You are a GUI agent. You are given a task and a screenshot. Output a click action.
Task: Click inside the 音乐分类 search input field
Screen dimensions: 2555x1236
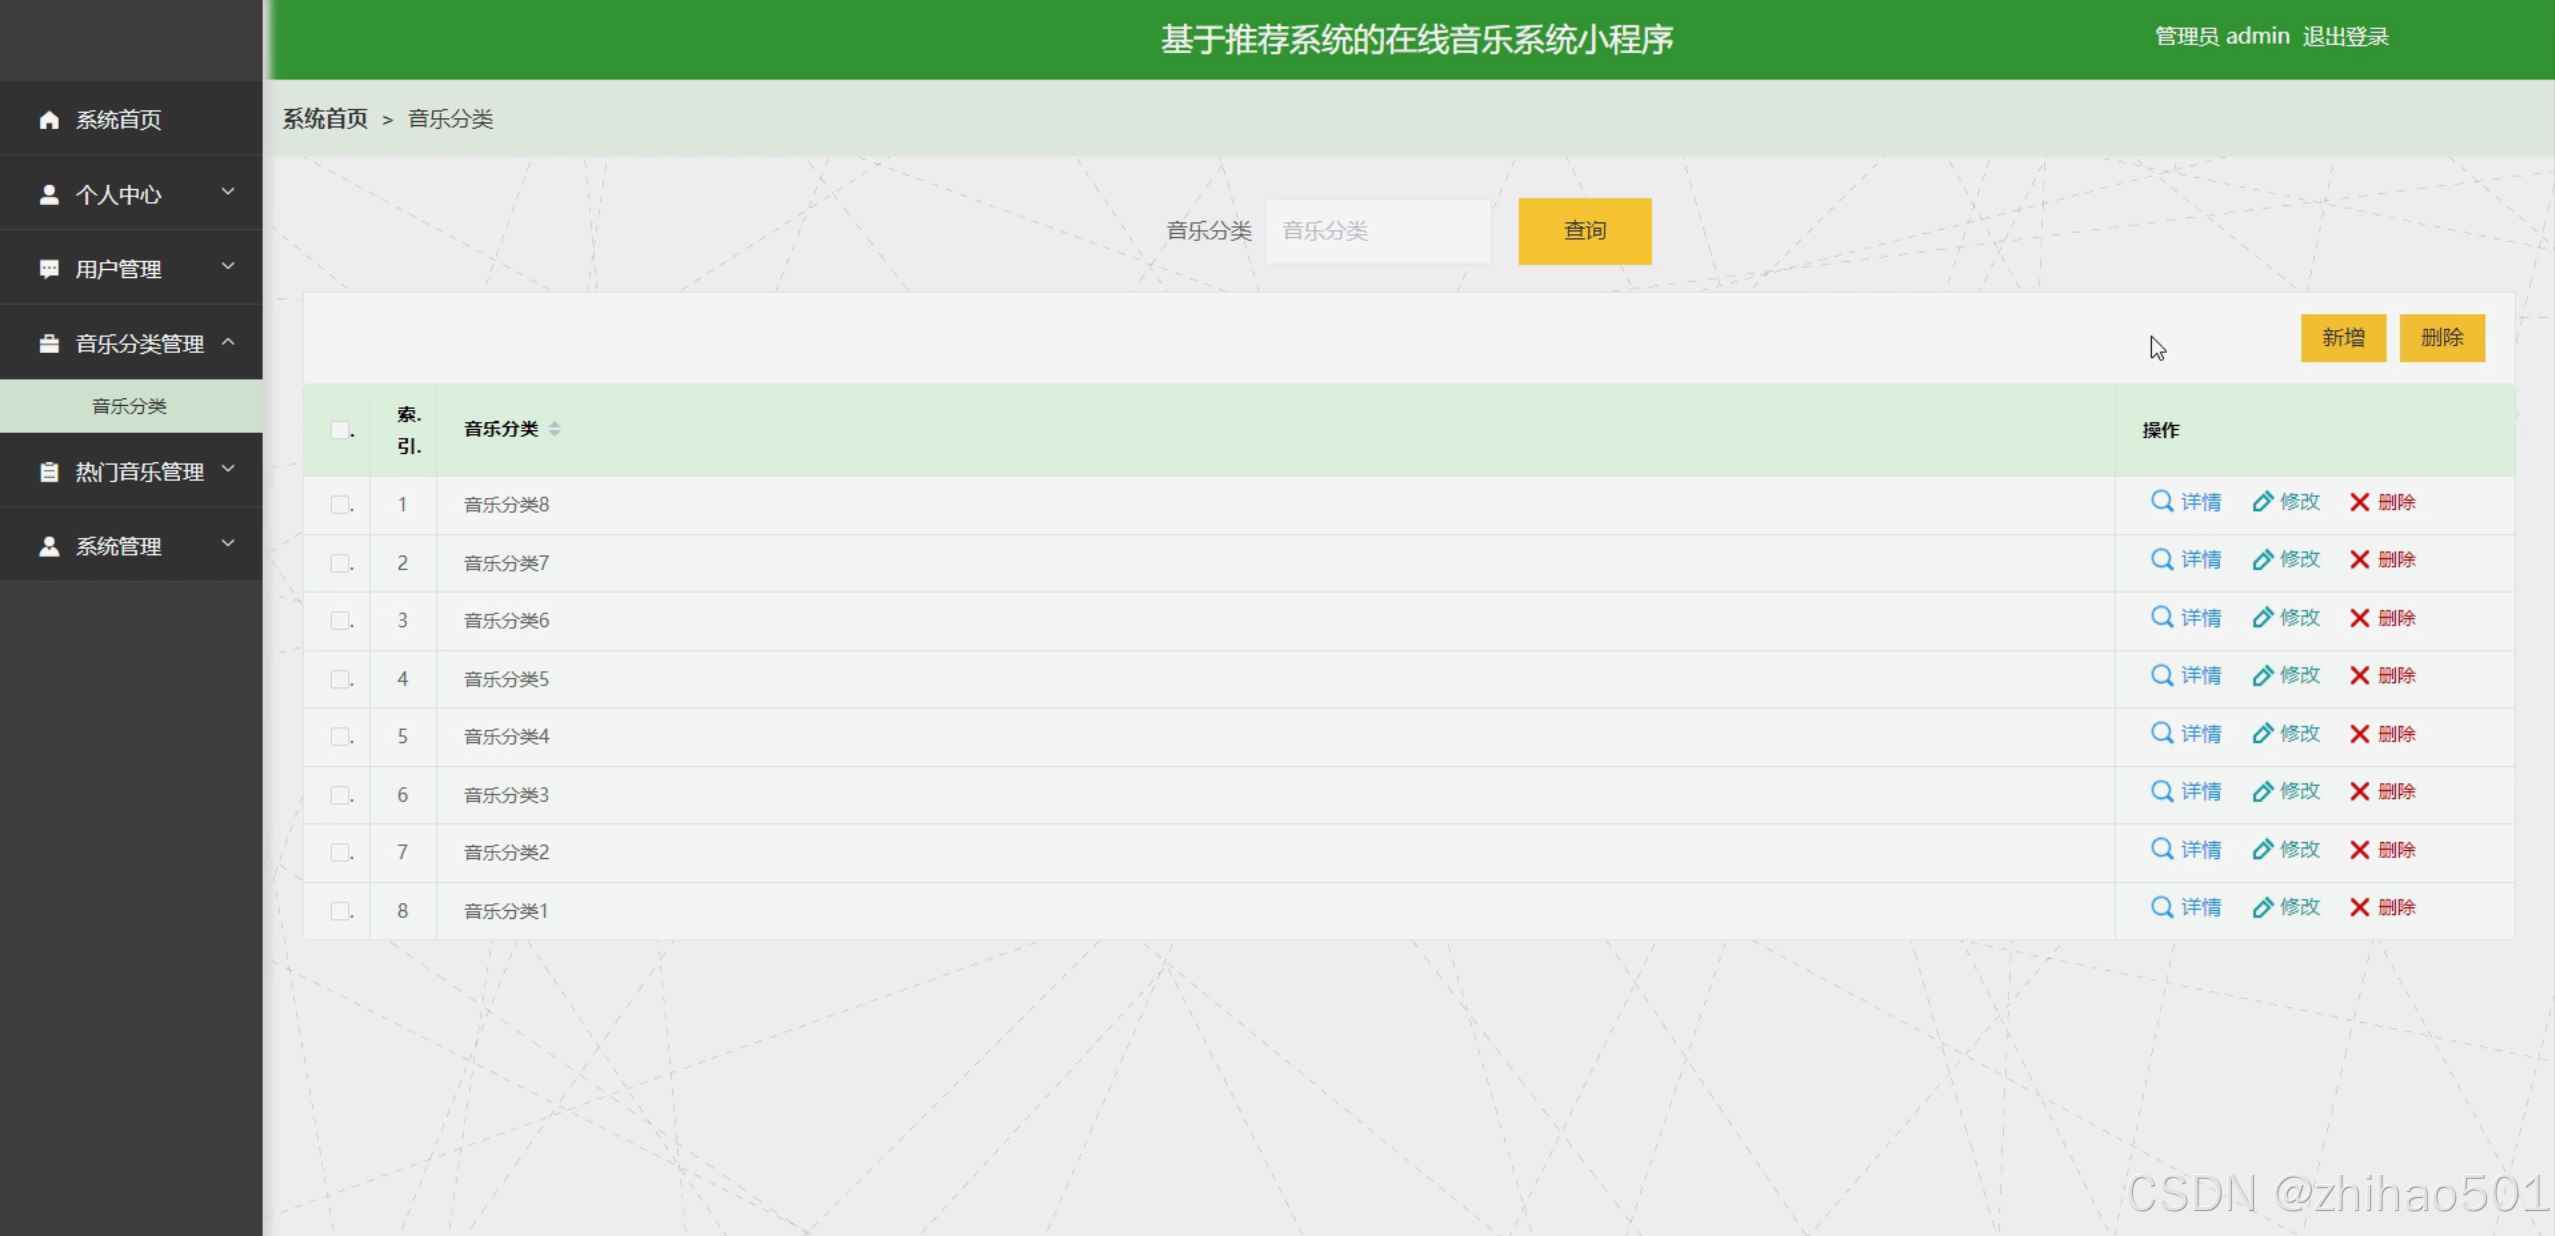1378,231
